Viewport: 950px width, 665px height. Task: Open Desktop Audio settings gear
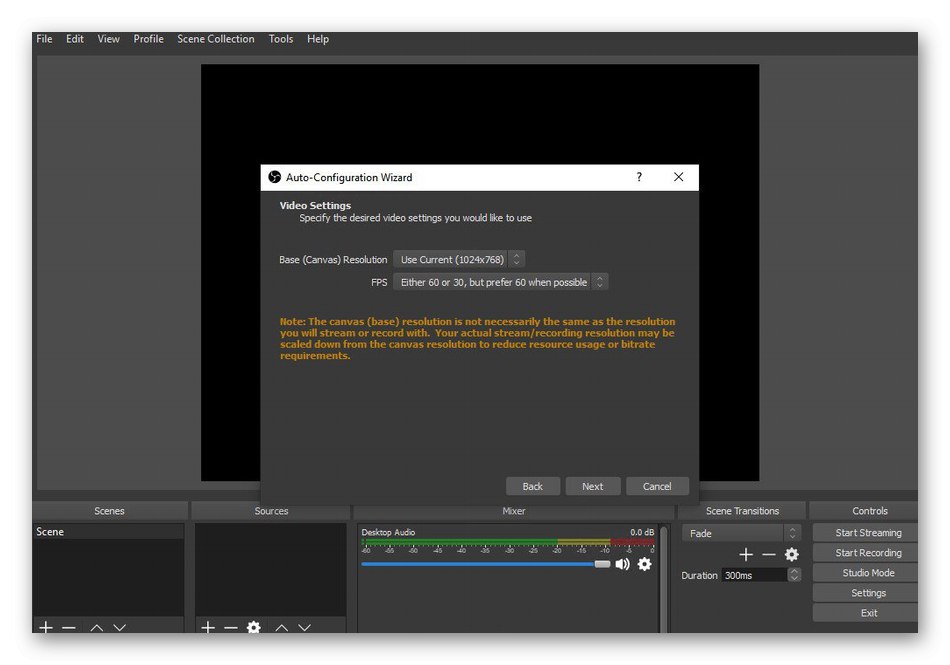tap(645, 564)
